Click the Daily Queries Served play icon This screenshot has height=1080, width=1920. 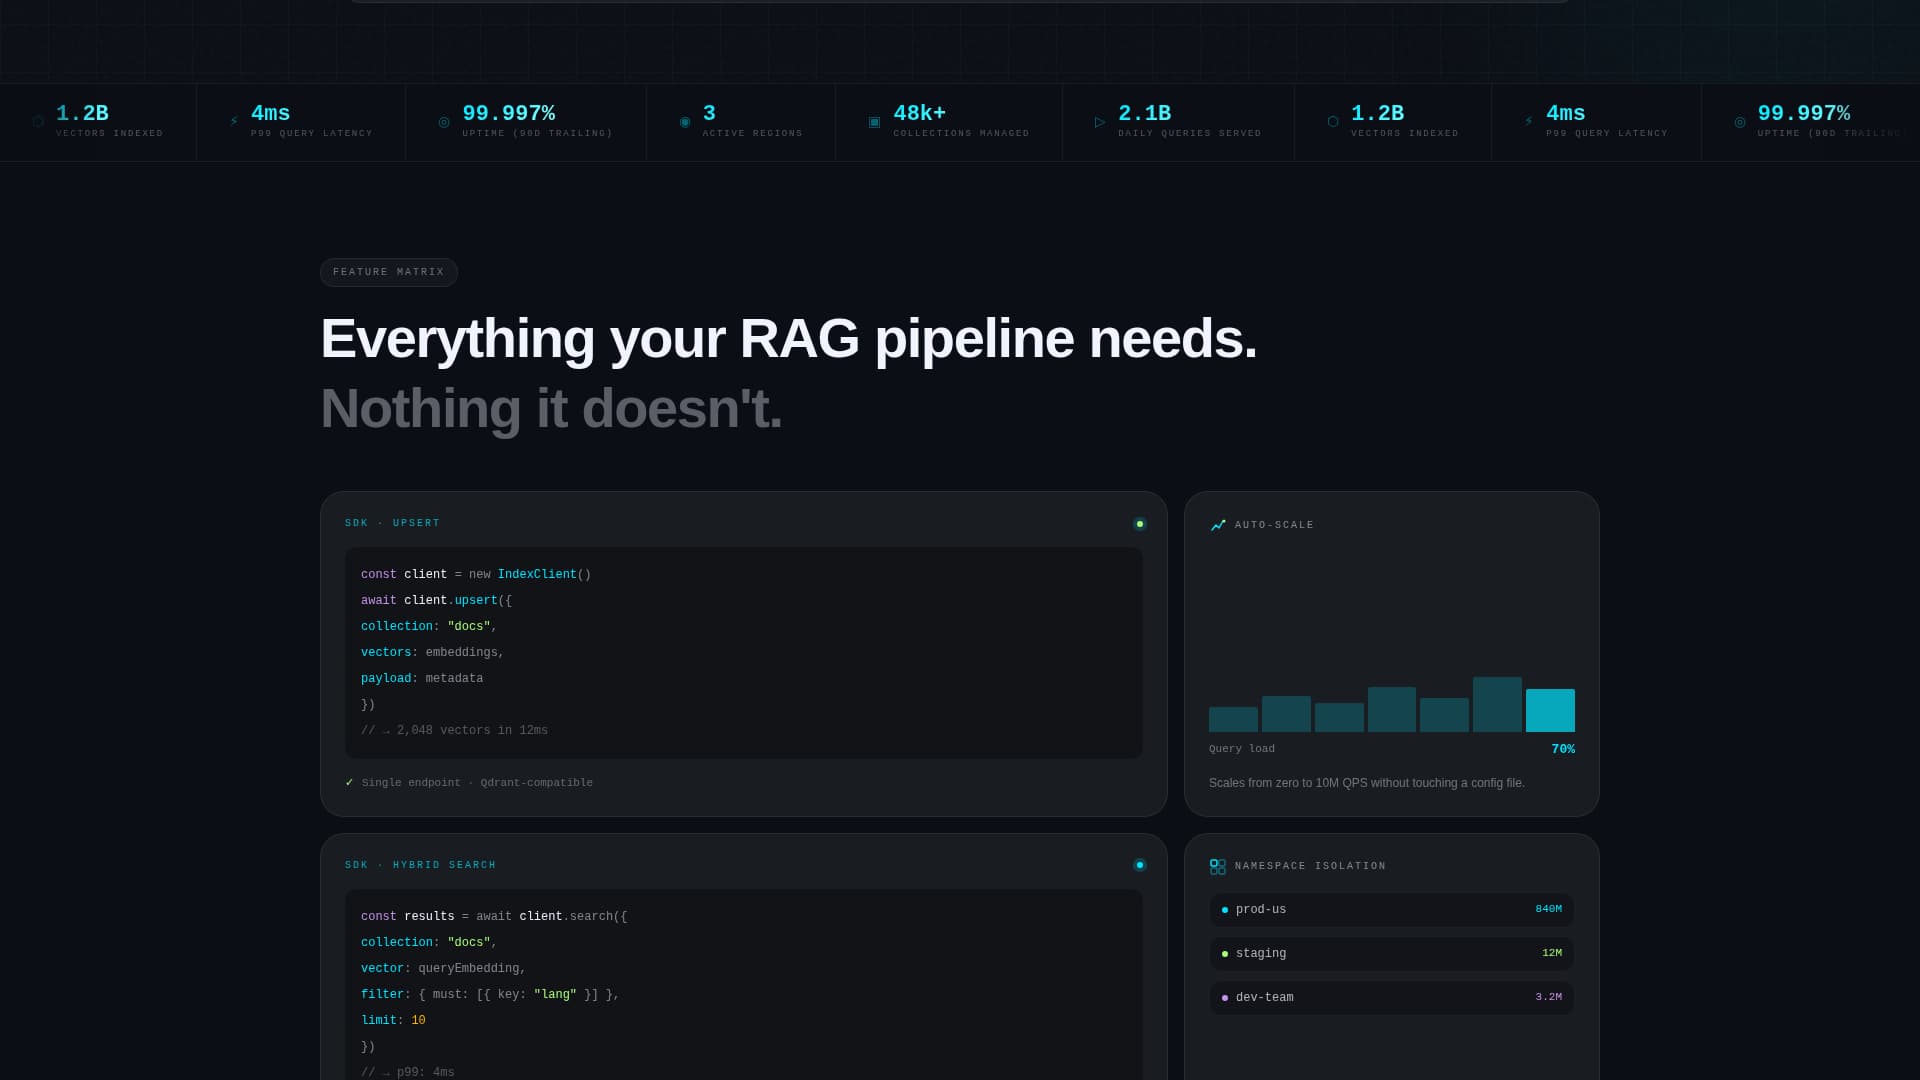point(1100,122)
